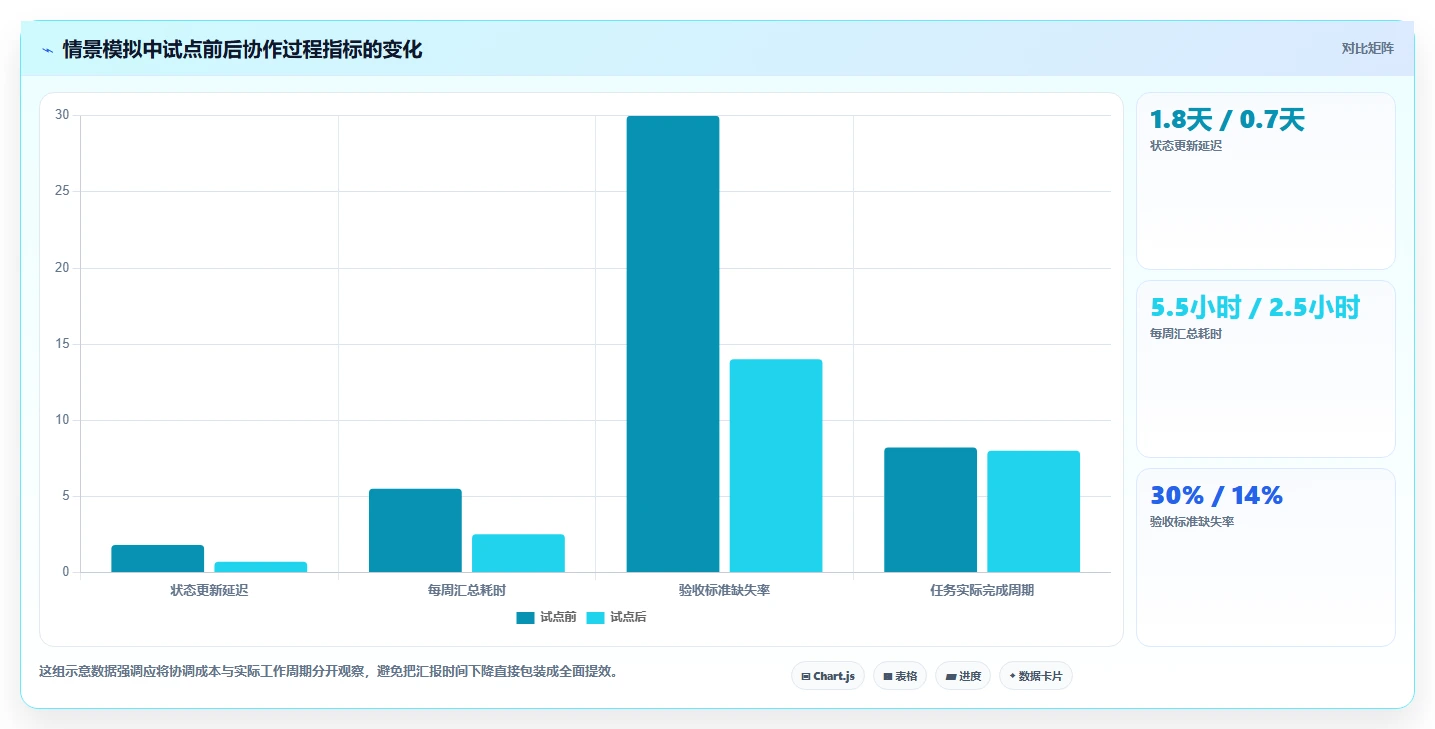Open the 5.5小时 / 2.5小时 data card
This screenshot has width=1435, height=729.
coord(1266,369)
